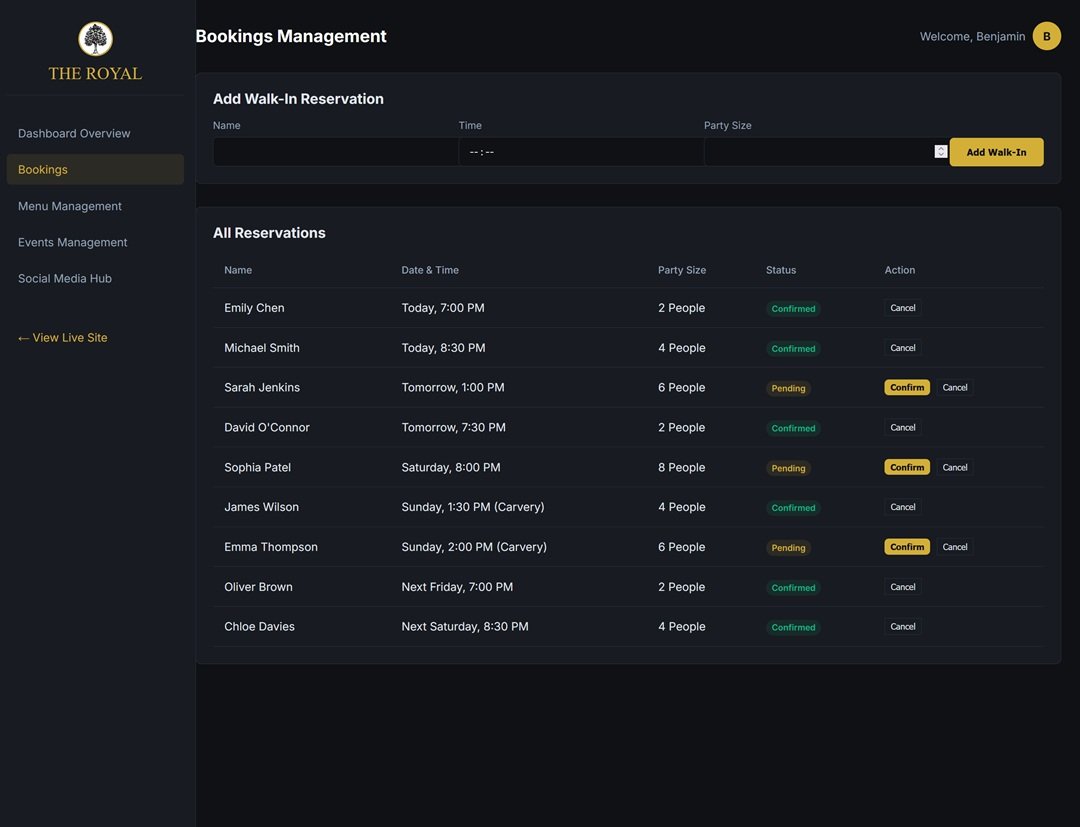
Task: Cancel Emily Chen's reservation
Action: click(902, 308)
